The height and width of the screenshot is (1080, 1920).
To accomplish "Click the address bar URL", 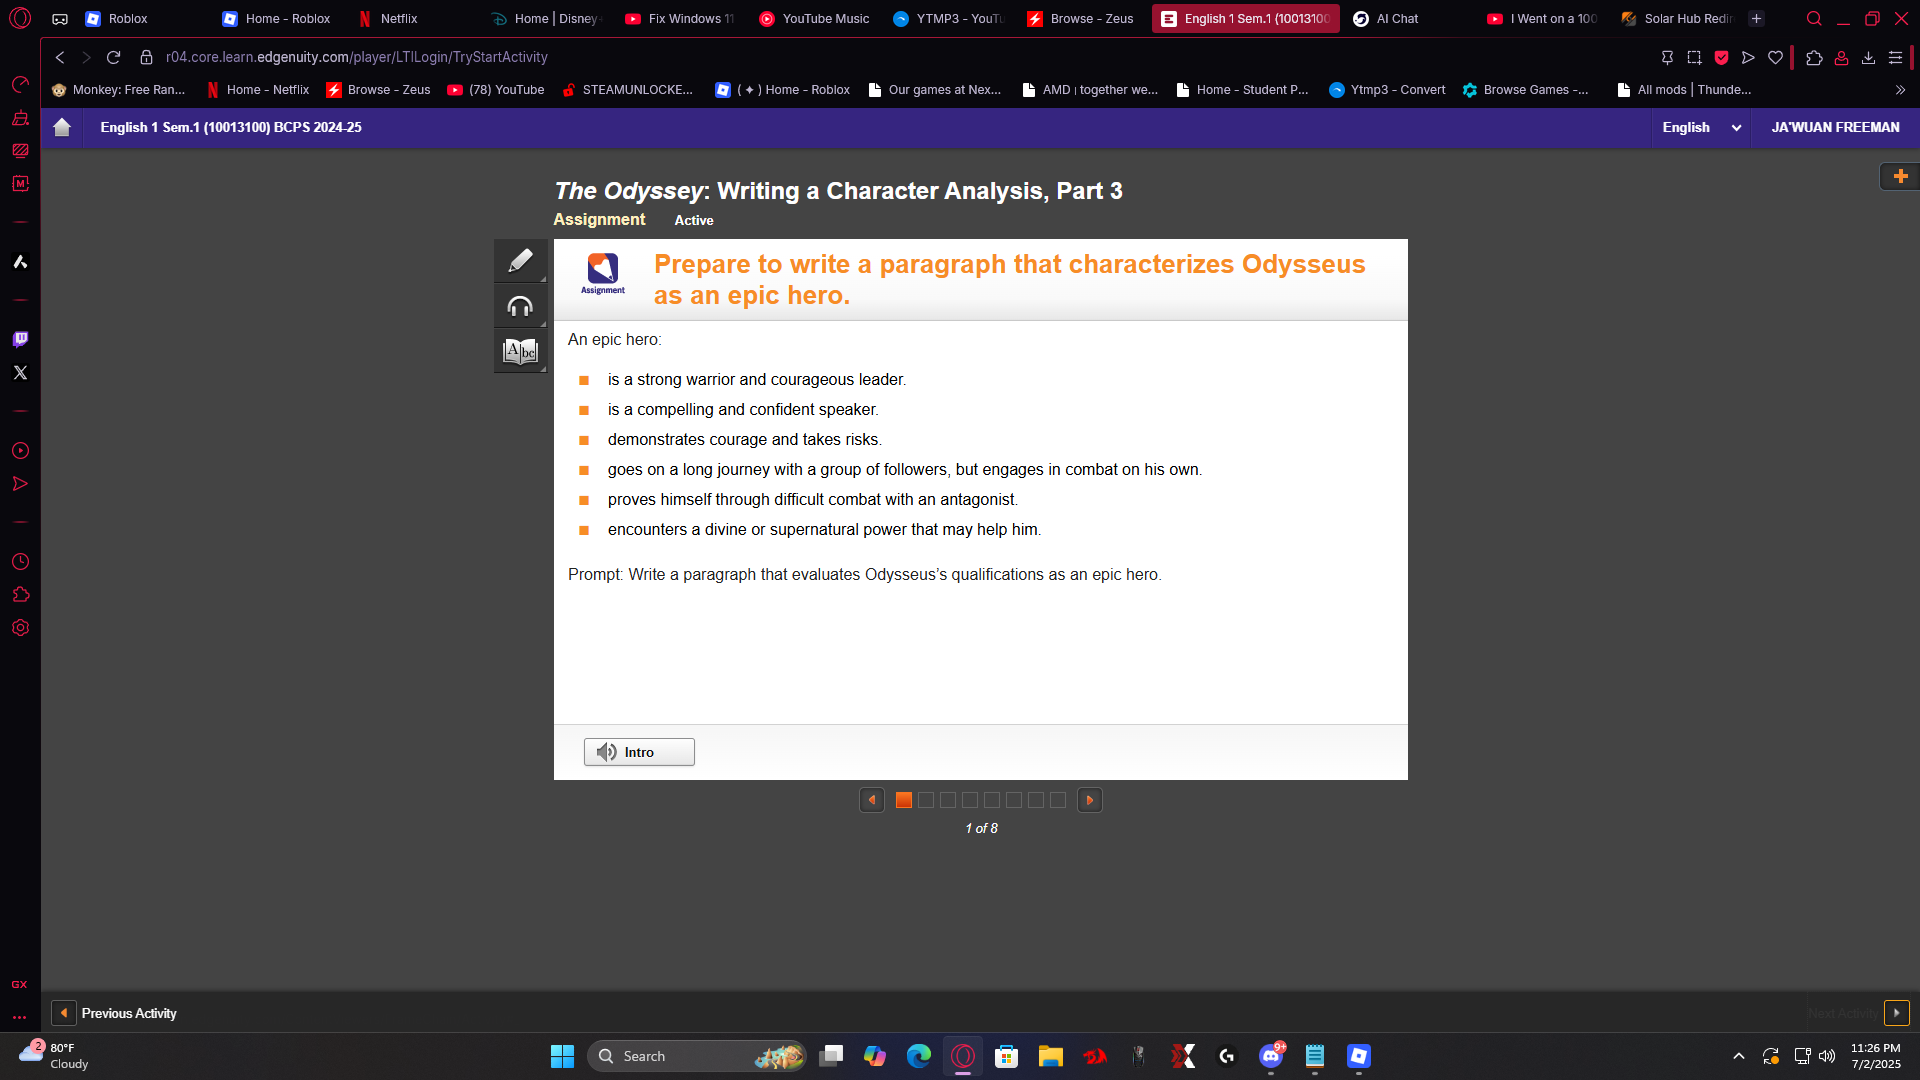I will click(357, 57).
